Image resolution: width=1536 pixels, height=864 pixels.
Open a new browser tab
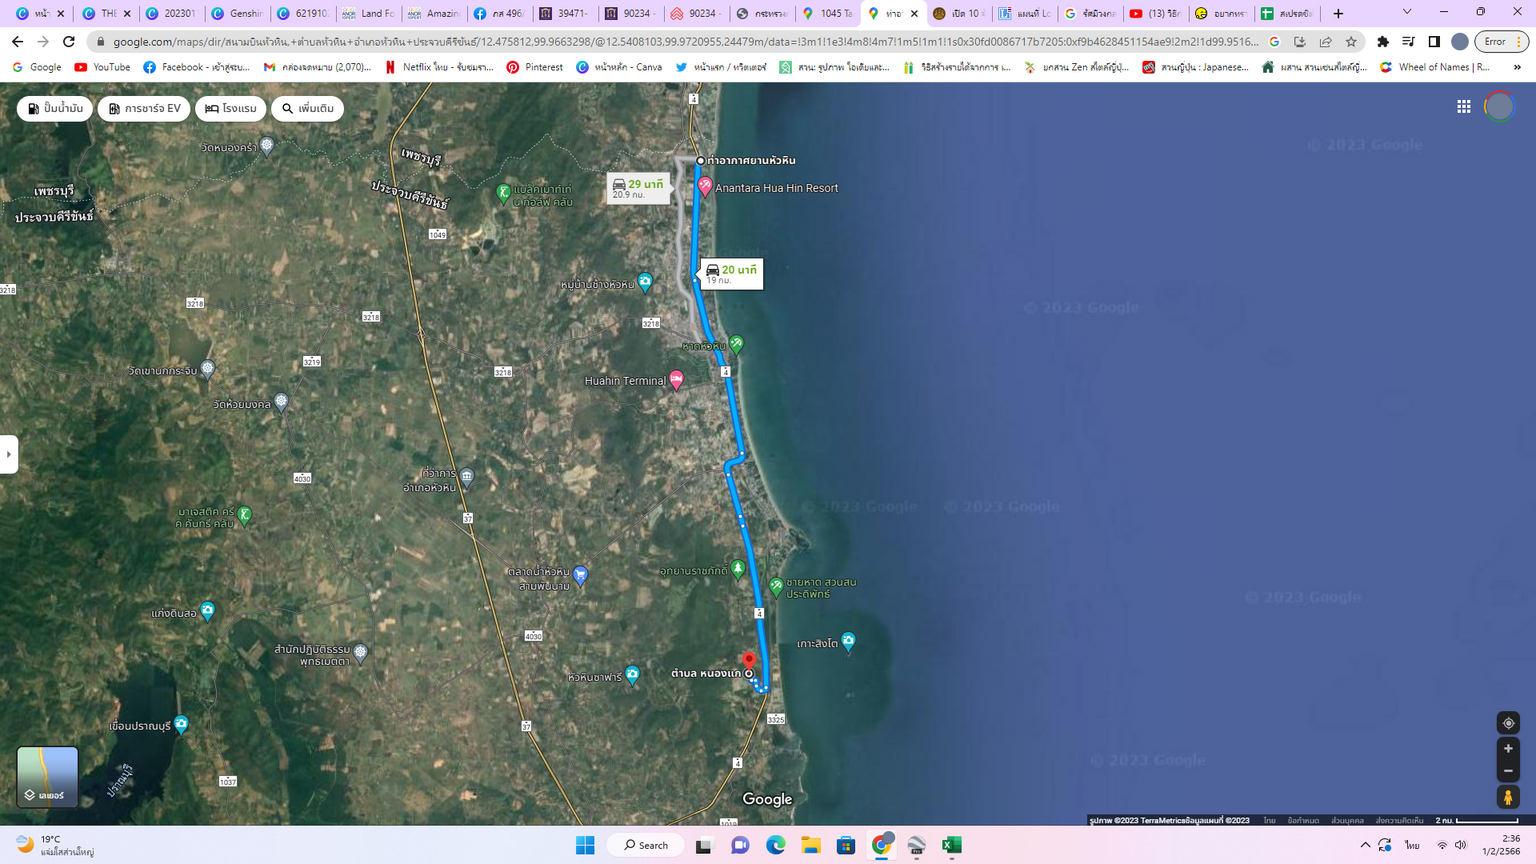1338,14
